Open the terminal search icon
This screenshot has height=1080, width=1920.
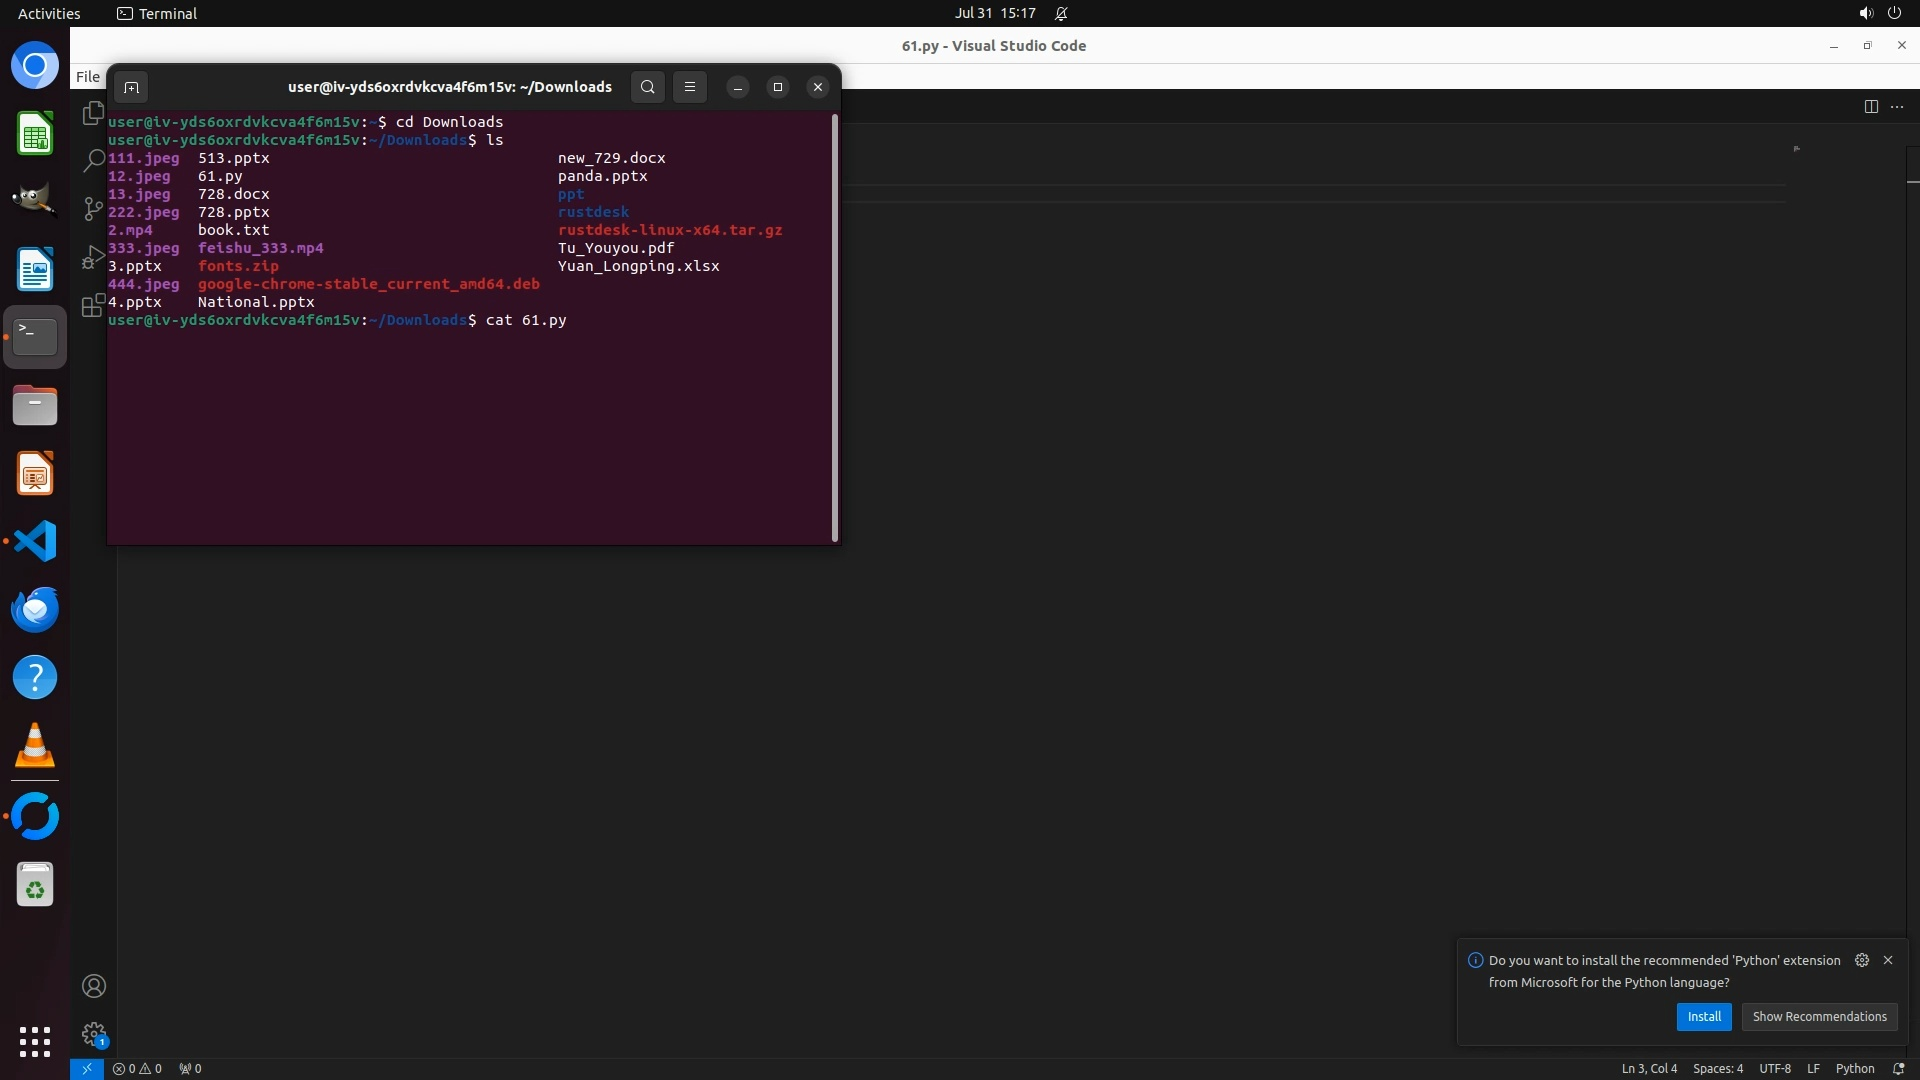[x=648, y=87]
